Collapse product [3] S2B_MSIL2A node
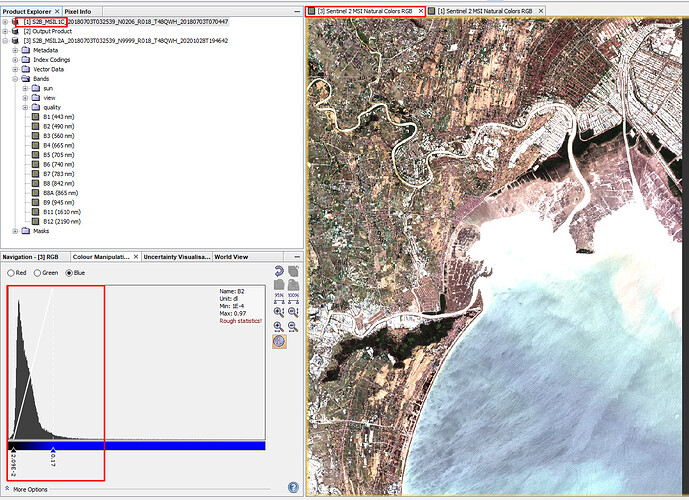 pos(5,40)
